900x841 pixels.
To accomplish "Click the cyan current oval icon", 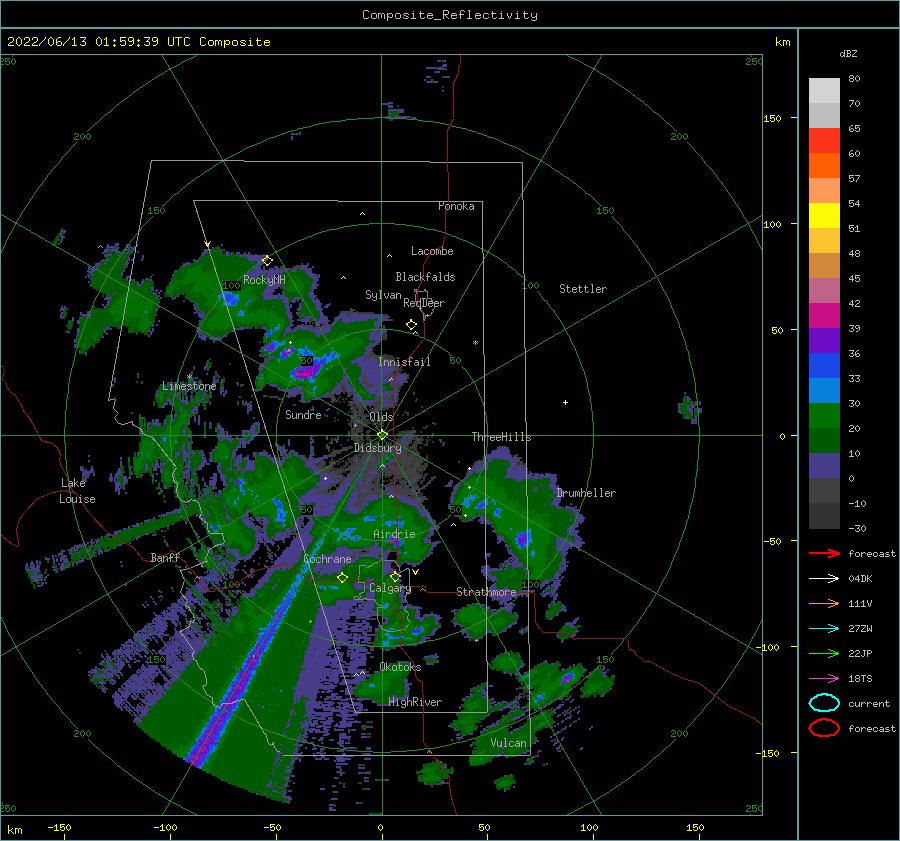I will click(x=824, y=703).
